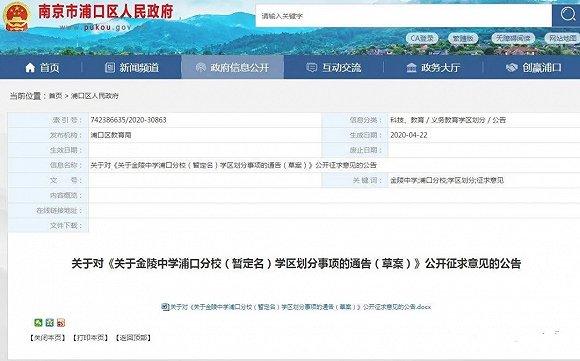Click the search magnifier icon
Image resolution: width=580 pixels, height=361 pixels.
pos(567,15)
